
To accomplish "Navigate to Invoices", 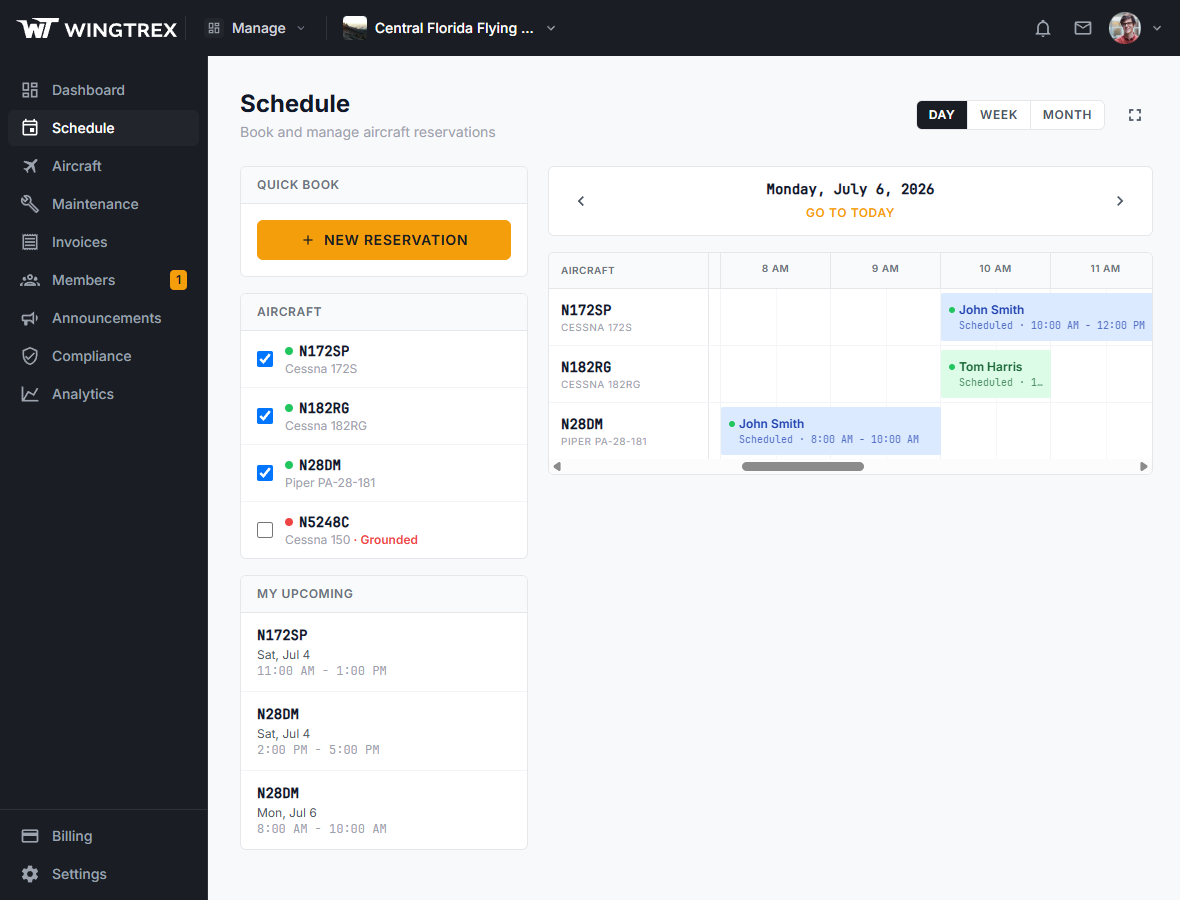I will [x=103, y=242].
